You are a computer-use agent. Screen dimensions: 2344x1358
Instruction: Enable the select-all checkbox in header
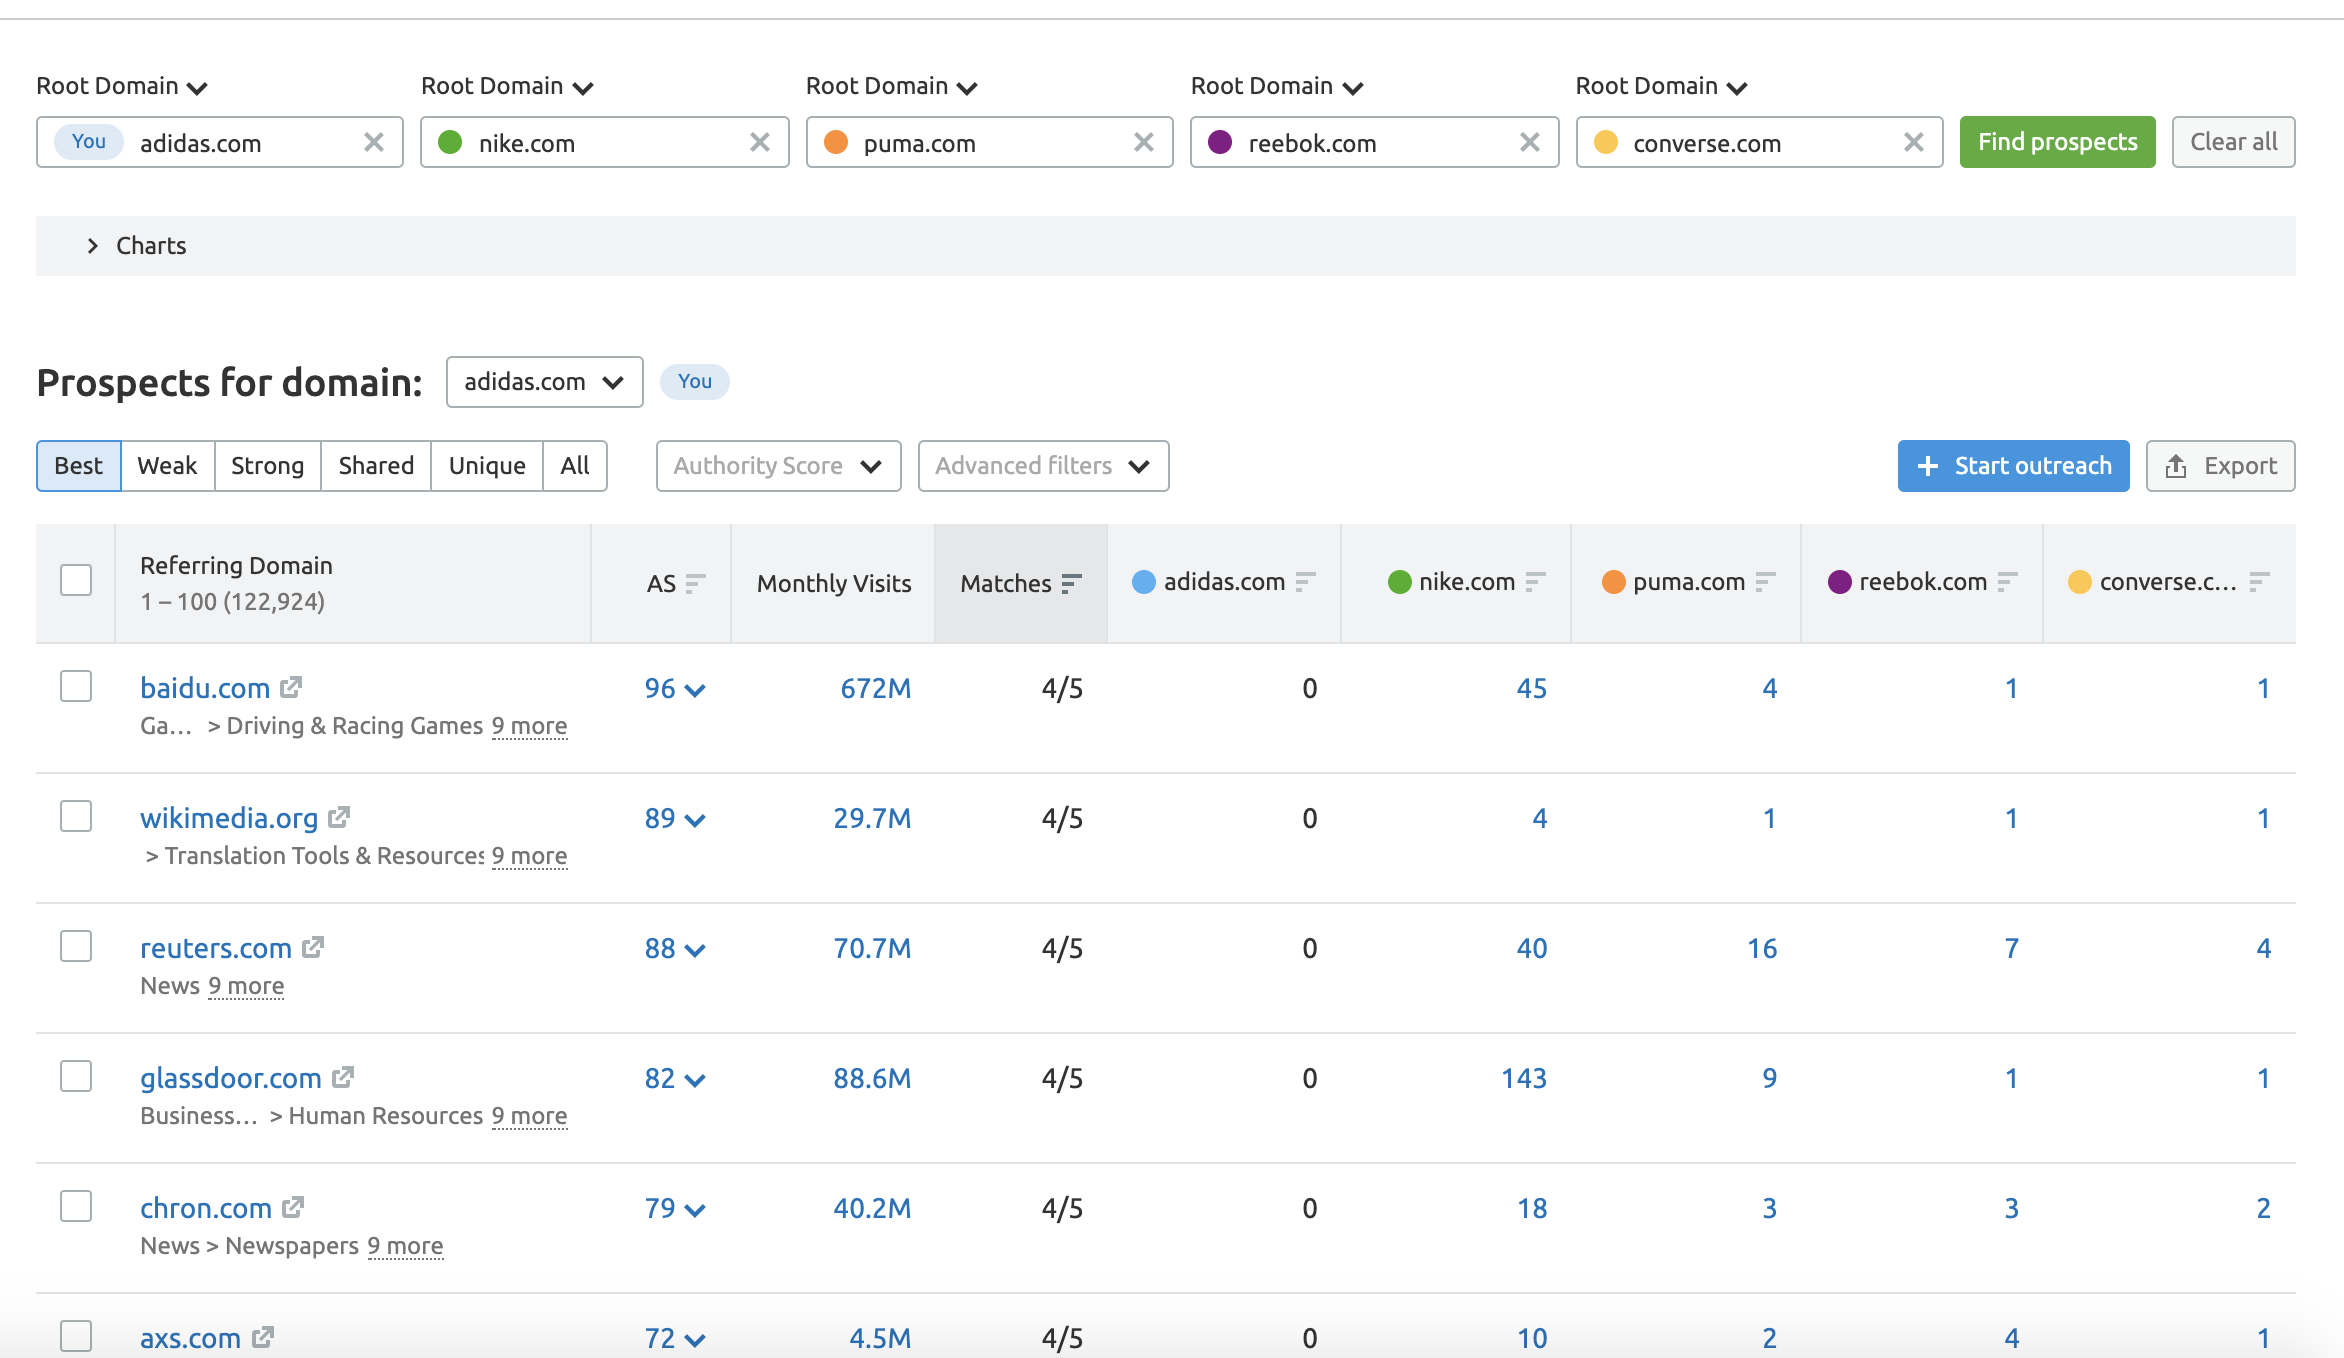[76, 580]
